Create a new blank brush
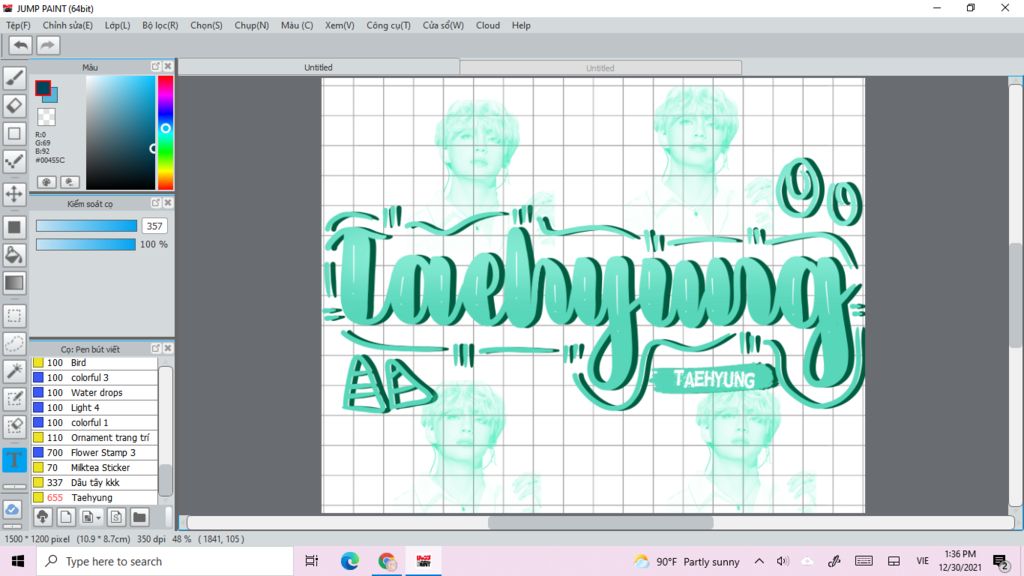The width and height of the screenshot is (1024, 576). (65, 517)
